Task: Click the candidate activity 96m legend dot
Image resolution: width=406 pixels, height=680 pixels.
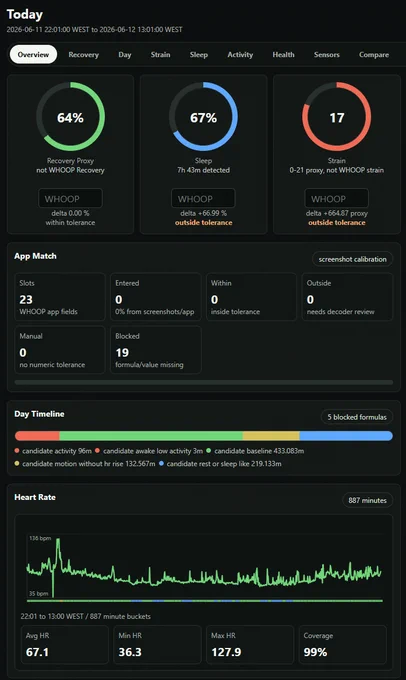Action: (17, 451)
